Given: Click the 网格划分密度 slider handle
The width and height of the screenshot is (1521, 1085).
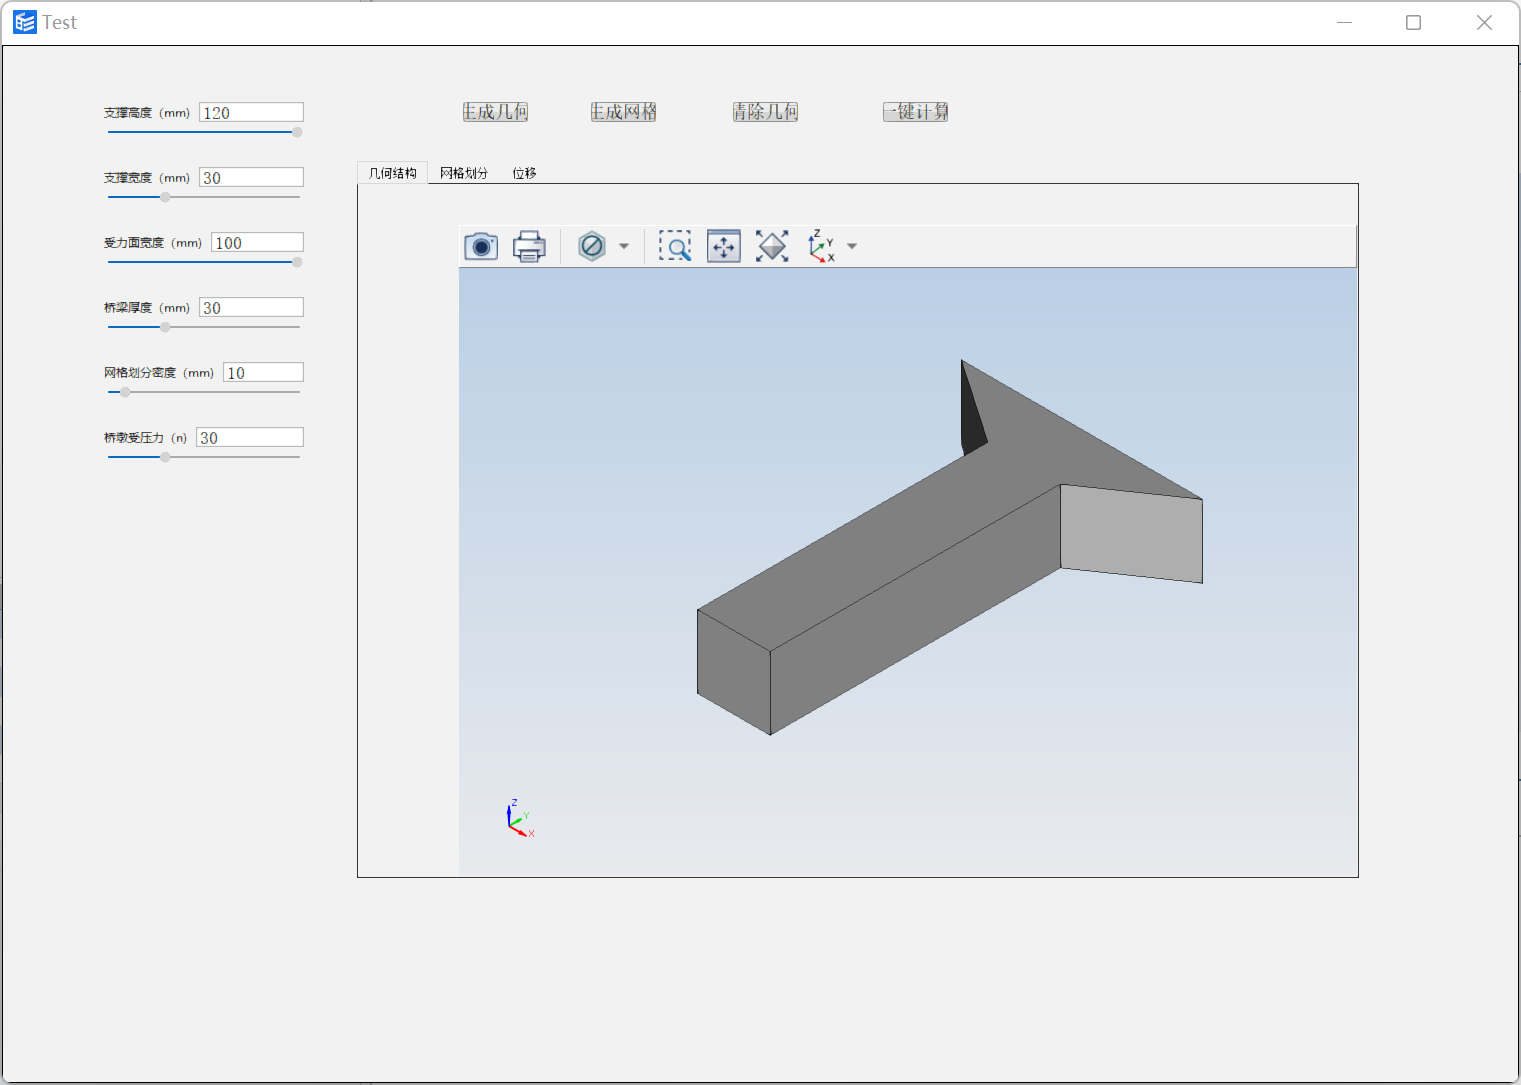Looking at the screenshot, I should (125, 392).
